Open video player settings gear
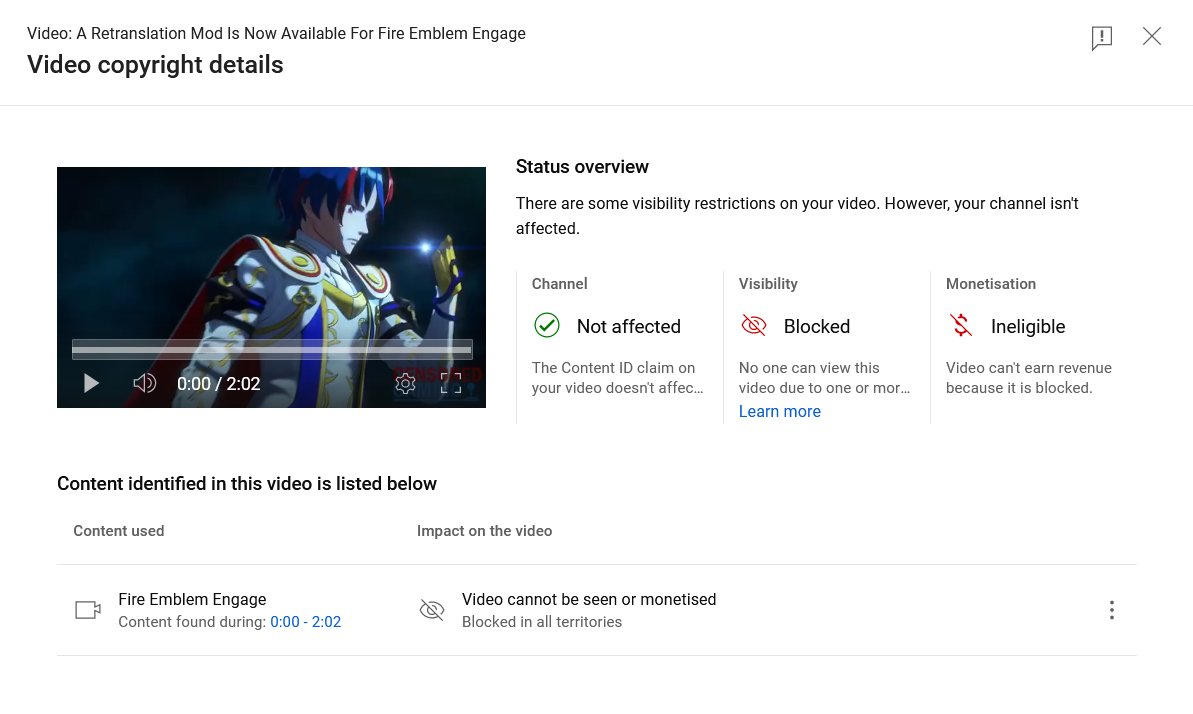The image size is (1193, 714). click(x=406, y=383)
